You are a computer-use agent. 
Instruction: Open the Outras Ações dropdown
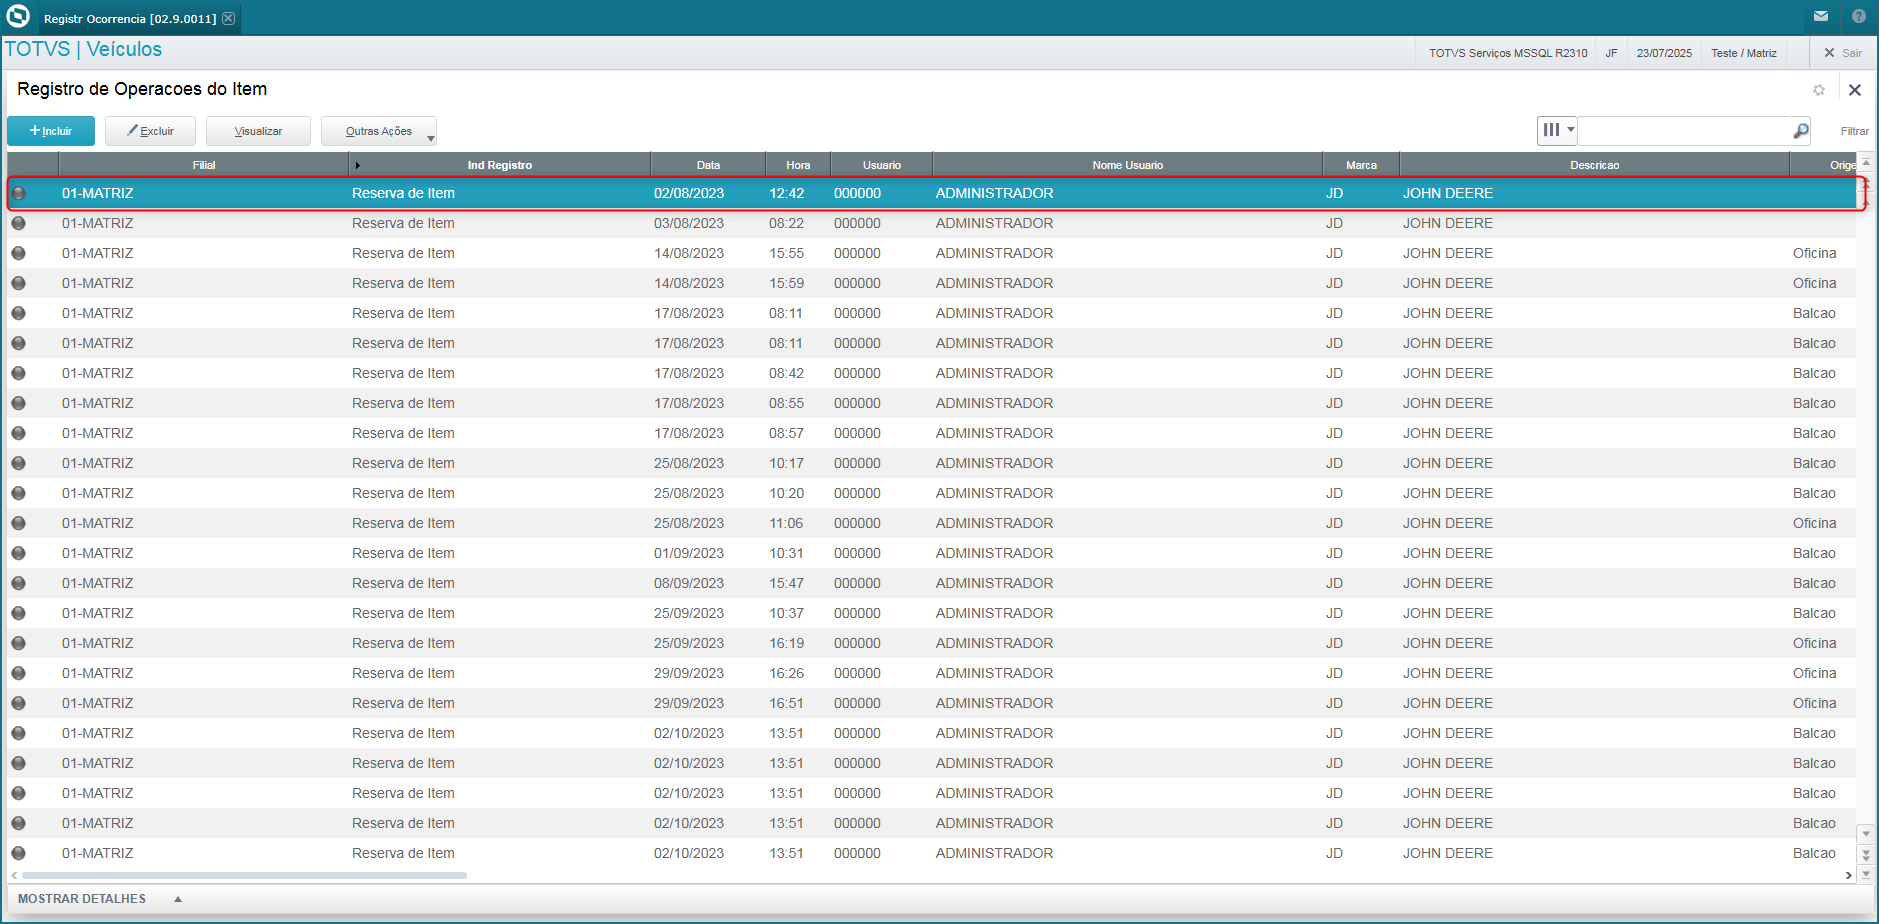click(x=379, y=131)
